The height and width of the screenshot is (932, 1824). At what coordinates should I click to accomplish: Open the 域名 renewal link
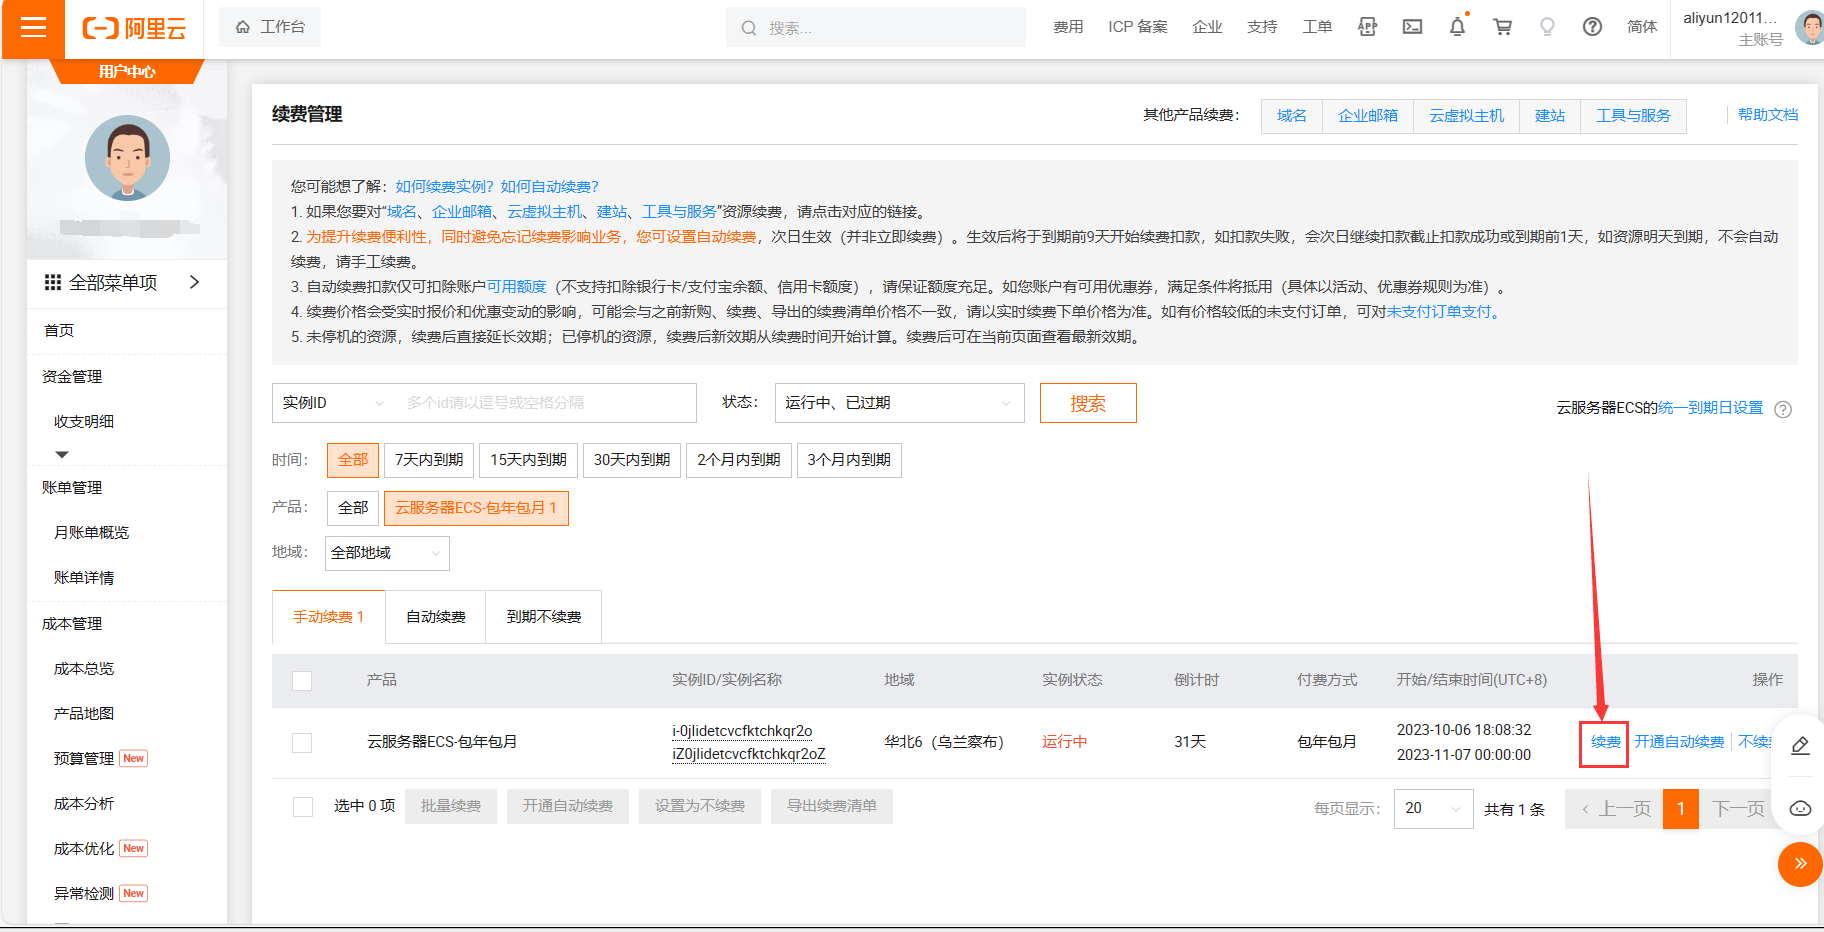coord(1292,116)
